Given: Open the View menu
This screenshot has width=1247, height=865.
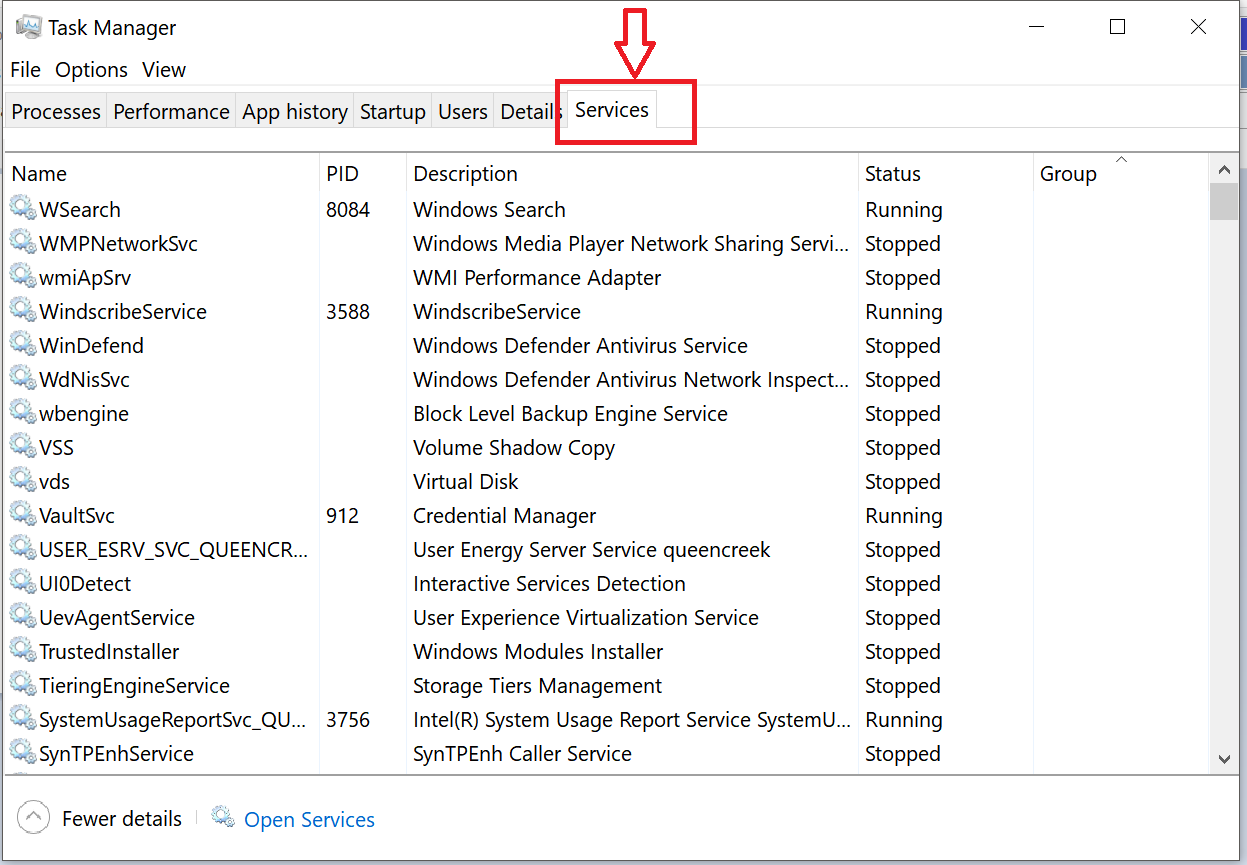Looking at the screenshot, I should pos(164,70).
